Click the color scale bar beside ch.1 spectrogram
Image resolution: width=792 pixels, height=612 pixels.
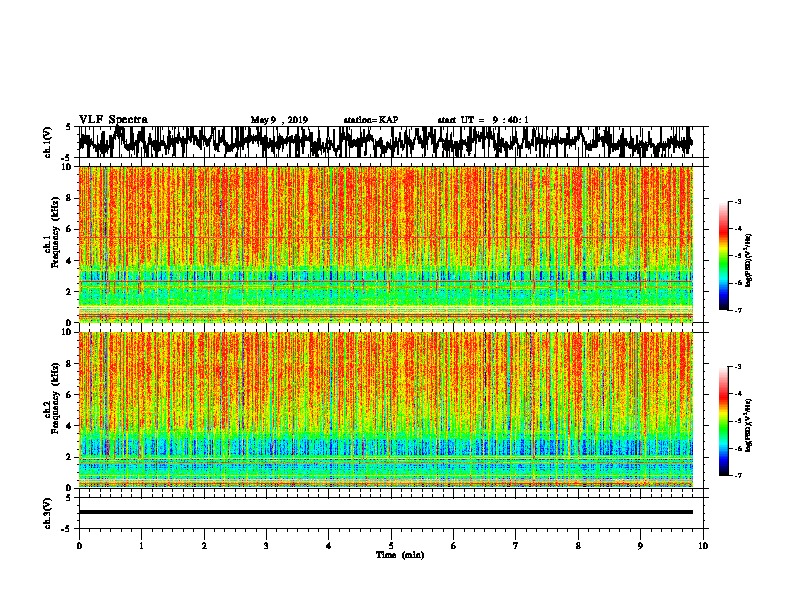click(x=724, y=256)
